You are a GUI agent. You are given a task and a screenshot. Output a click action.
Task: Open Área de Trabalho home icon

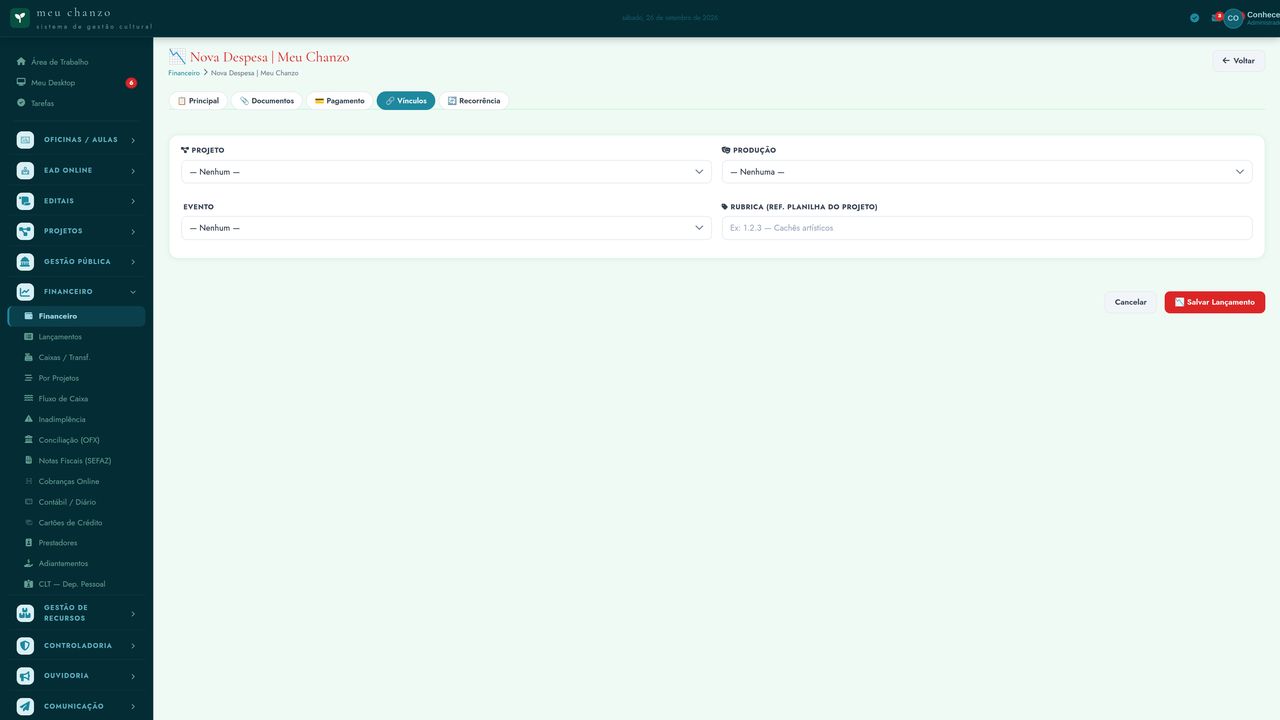(x=21, y=62)
